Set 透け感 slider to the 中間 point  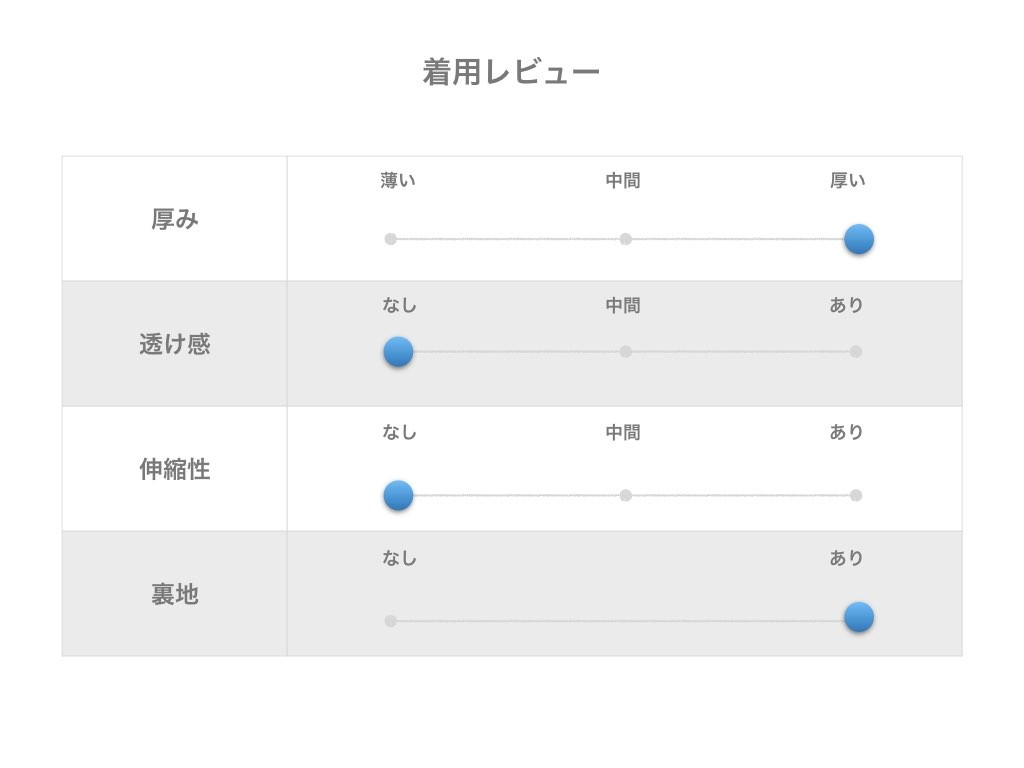point(625,351)
